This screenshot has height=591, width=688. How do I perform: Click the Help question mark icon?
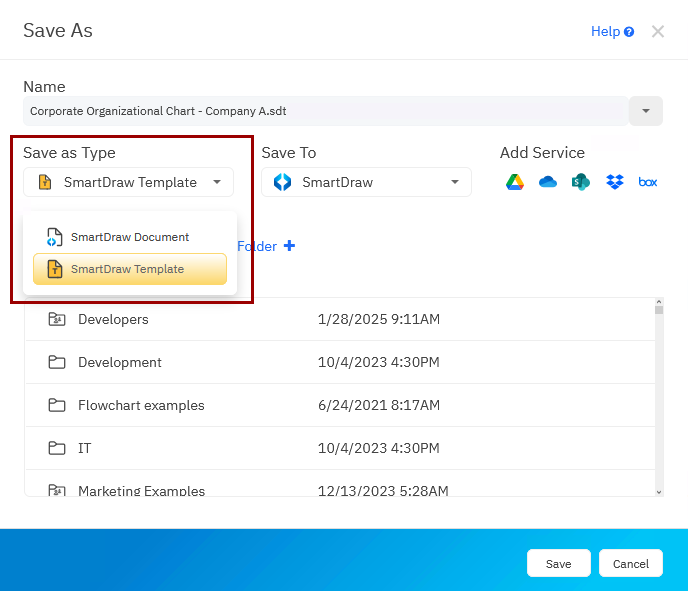pos(629,32)
